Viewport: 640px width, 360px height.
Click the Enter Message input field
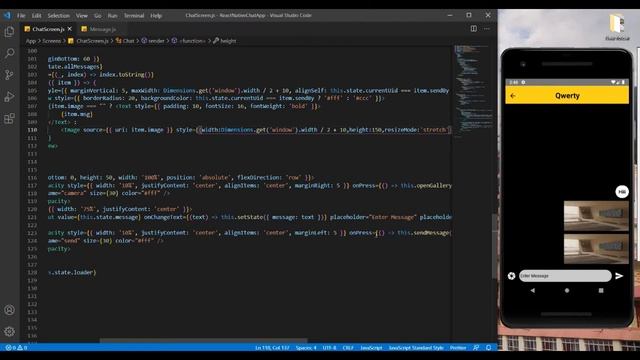(565, 276)
